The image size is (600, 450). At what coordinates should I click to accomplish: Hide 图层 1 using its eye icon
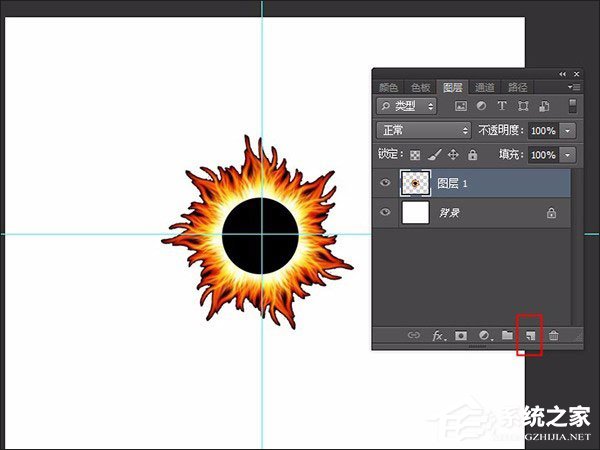pyautogui.click(x=386, y=183)
